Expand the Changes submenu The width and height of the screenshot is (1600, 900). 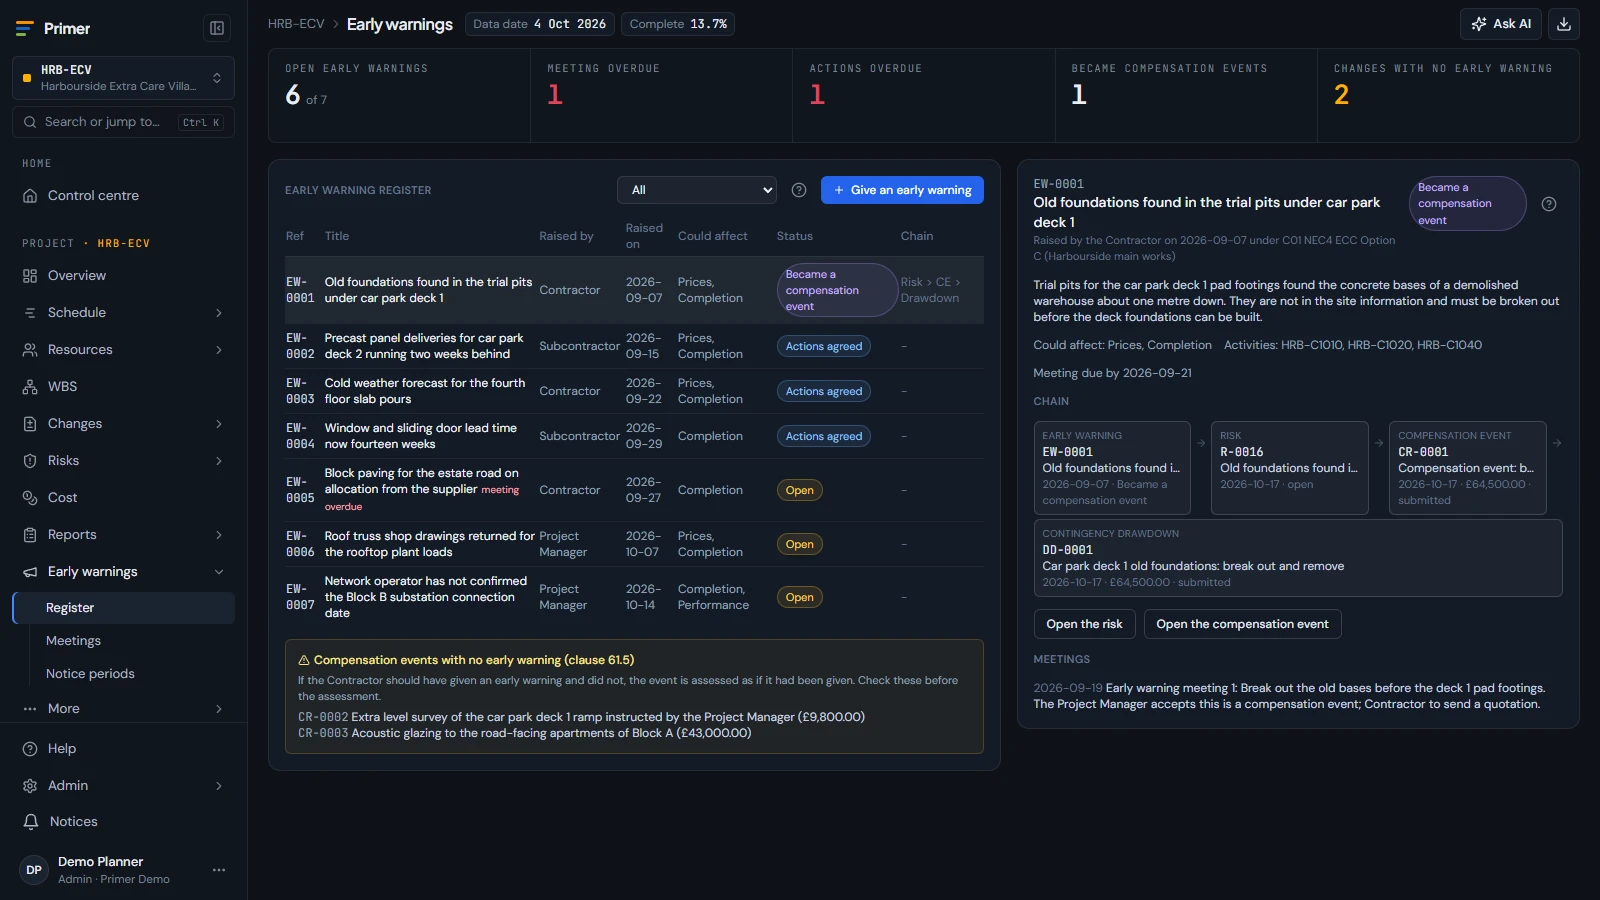point(219,424)
